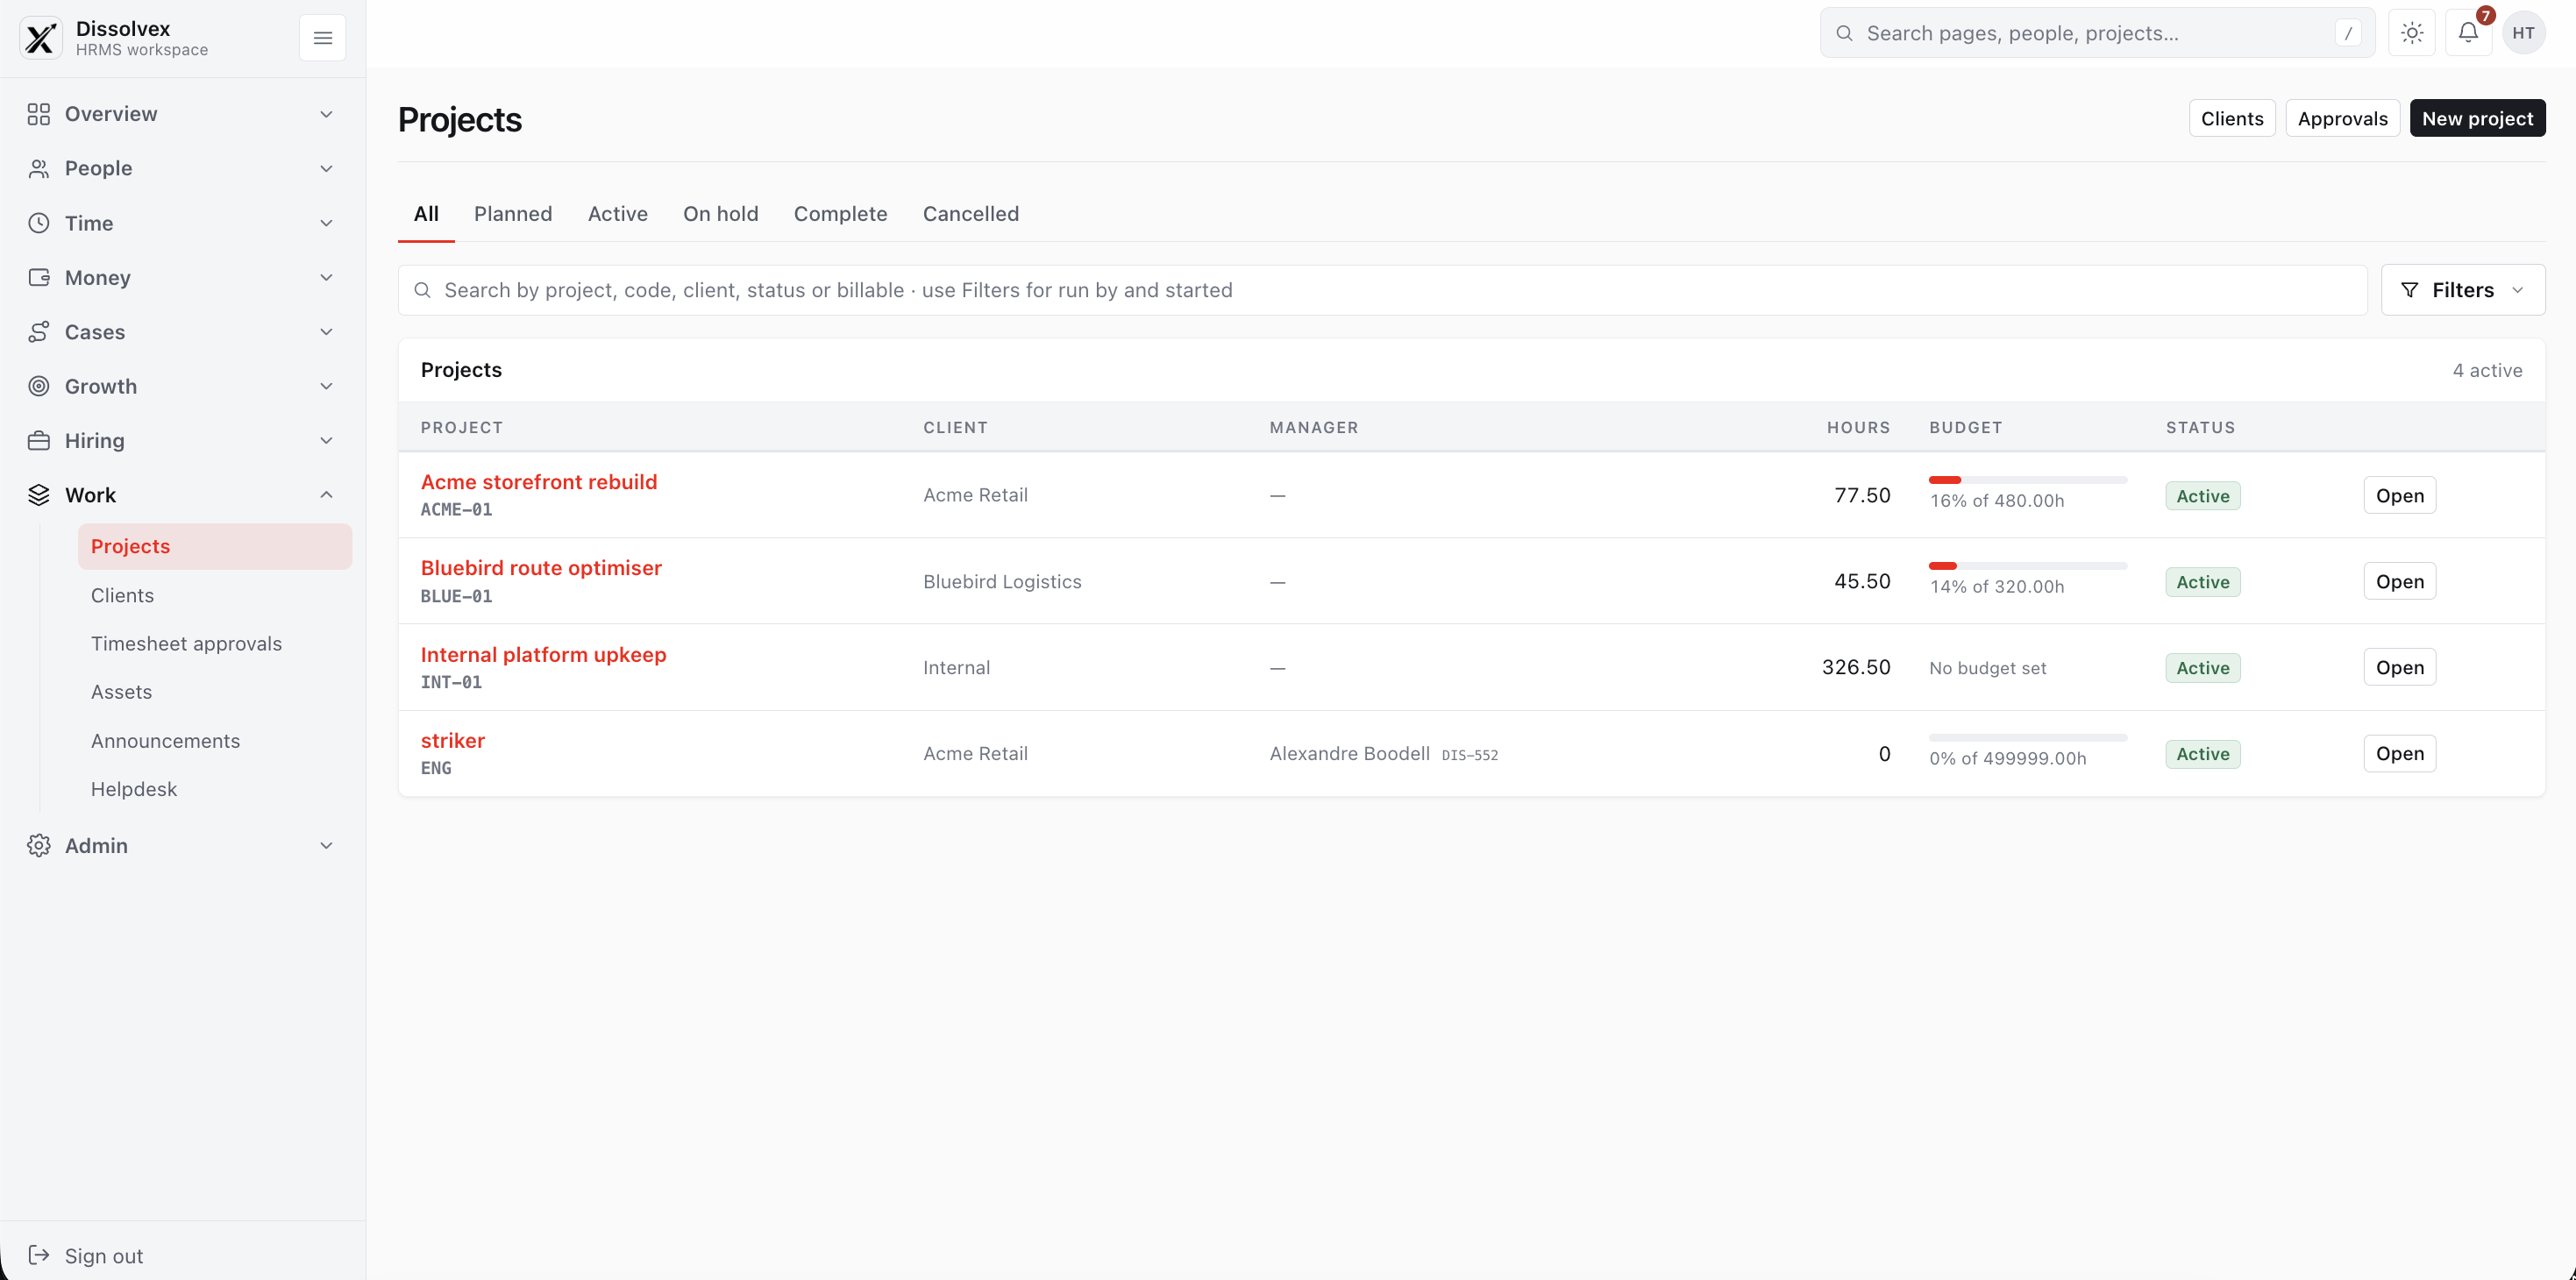
Task: Switch to the Planned tab
Action: [x=513, y=214]
